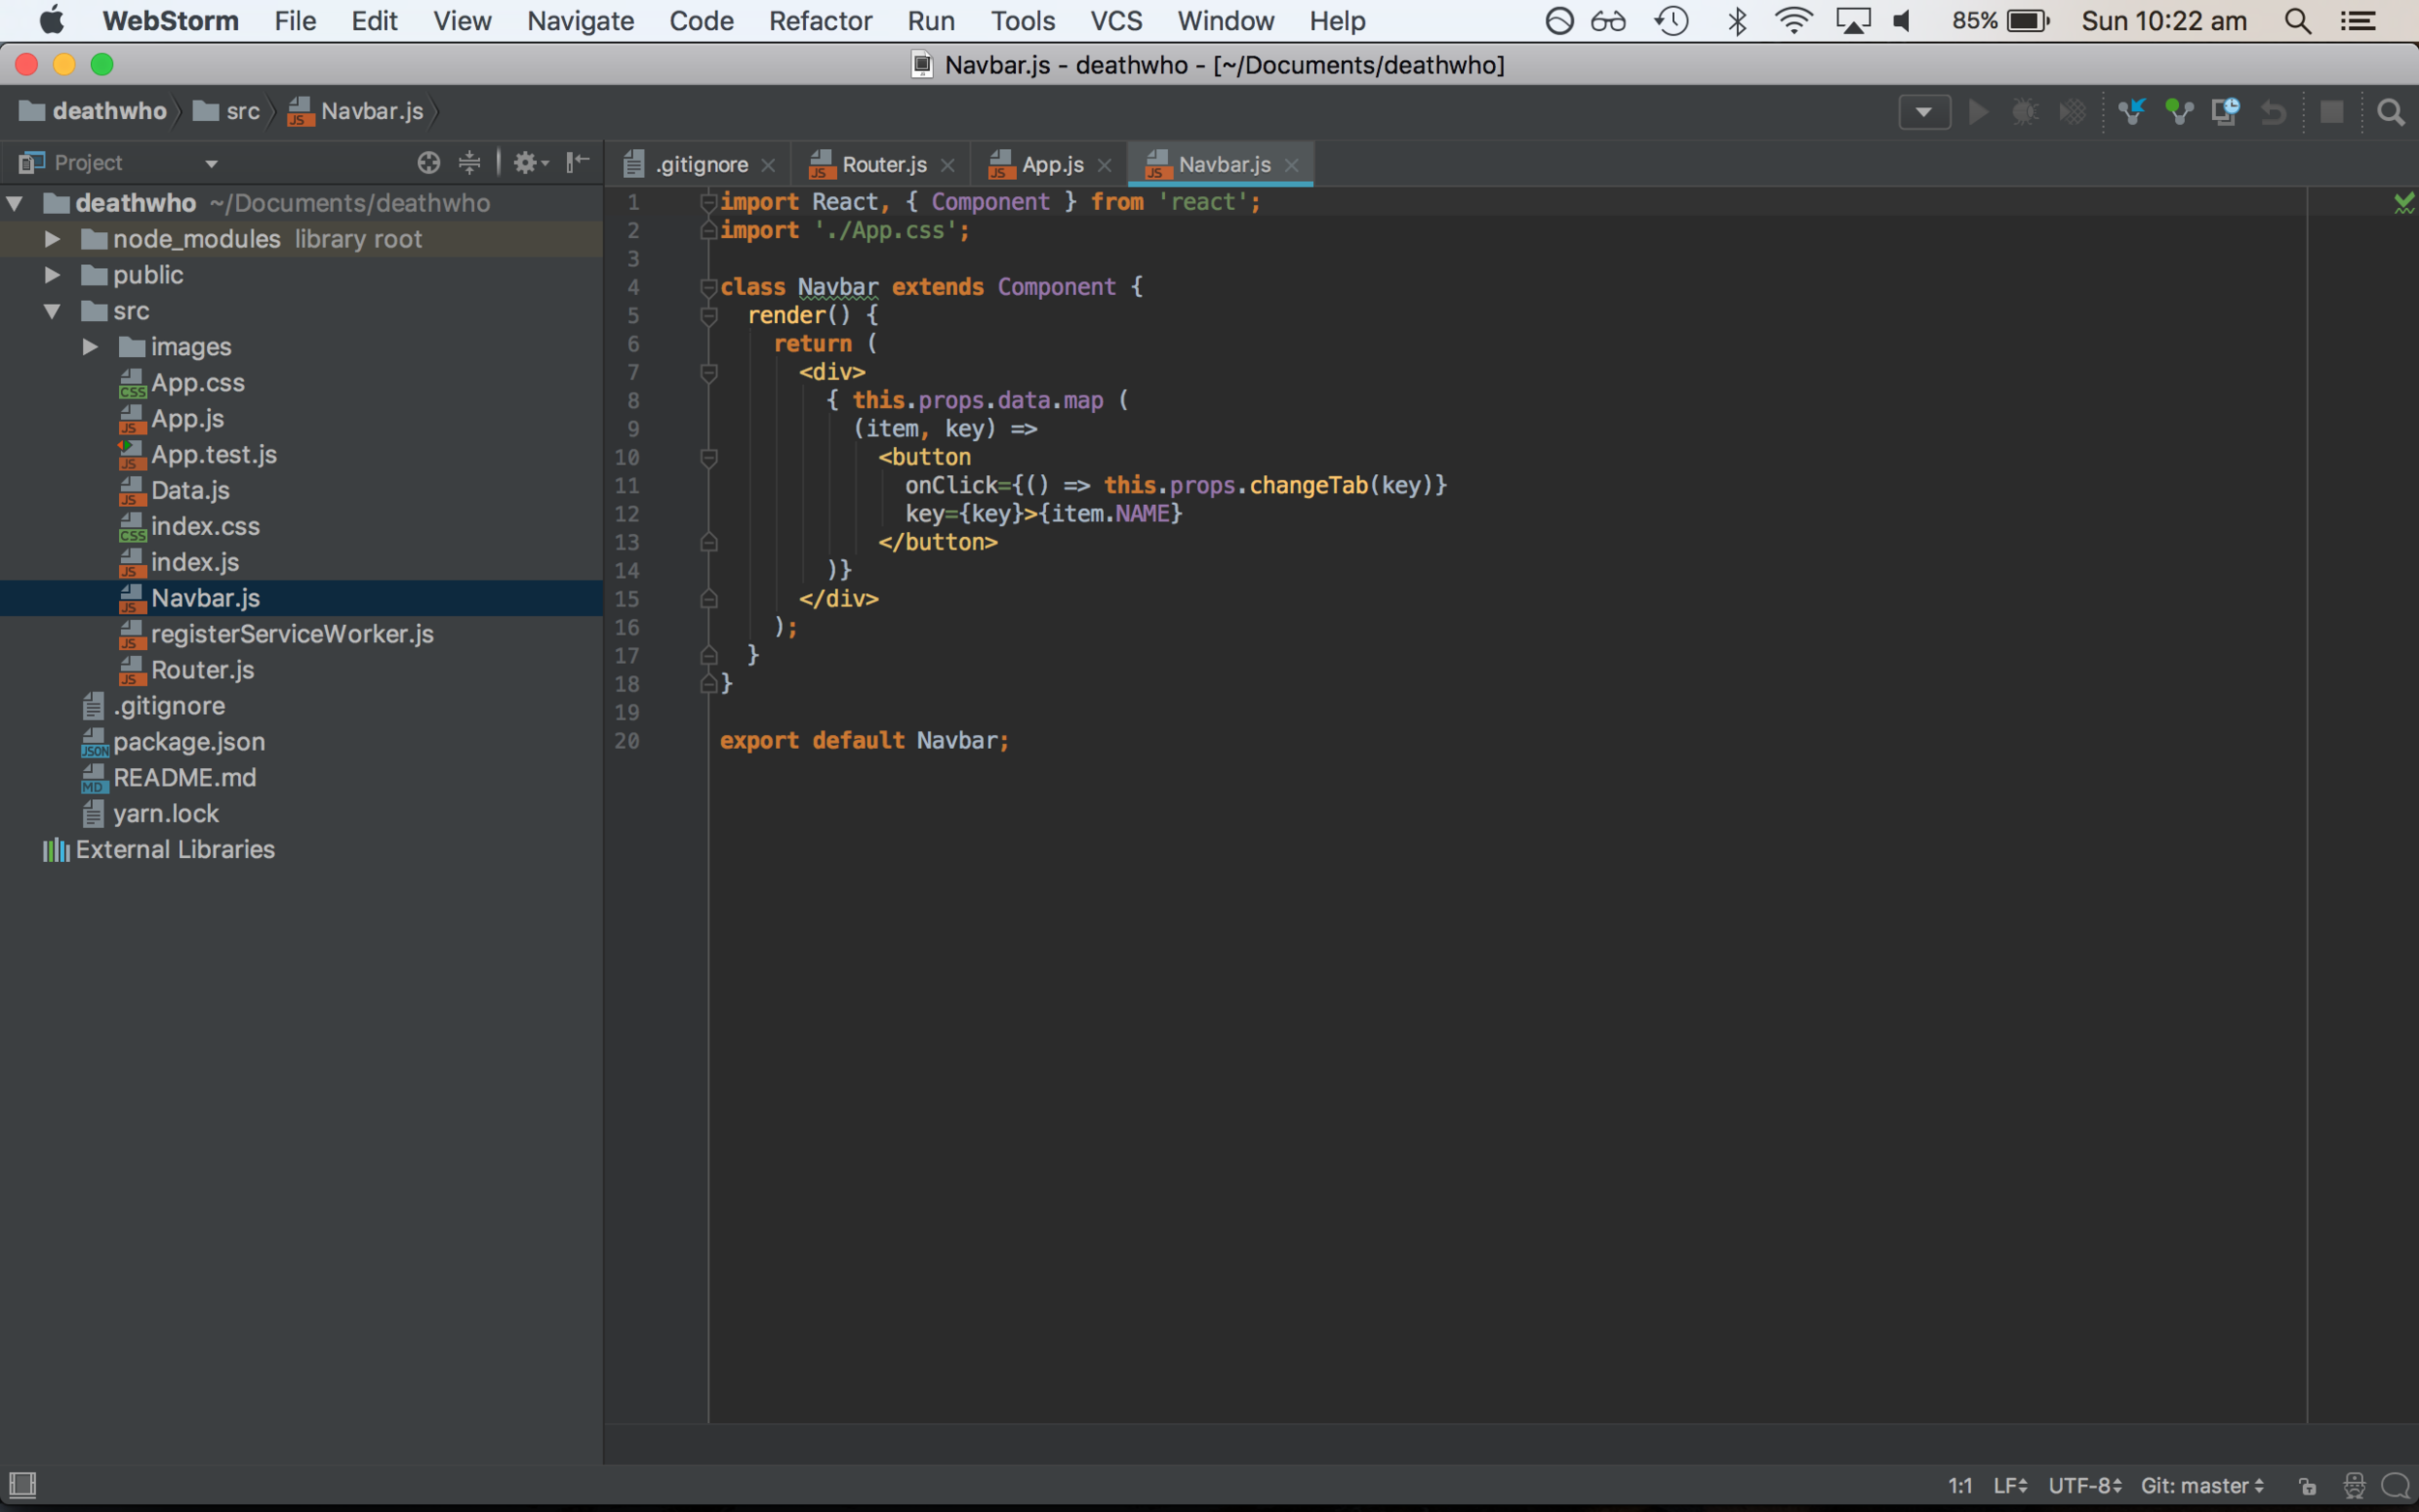Screen dimensions: 2419x1512
Task: Open the Refactor menu
Action: click(x=820, y=21)
